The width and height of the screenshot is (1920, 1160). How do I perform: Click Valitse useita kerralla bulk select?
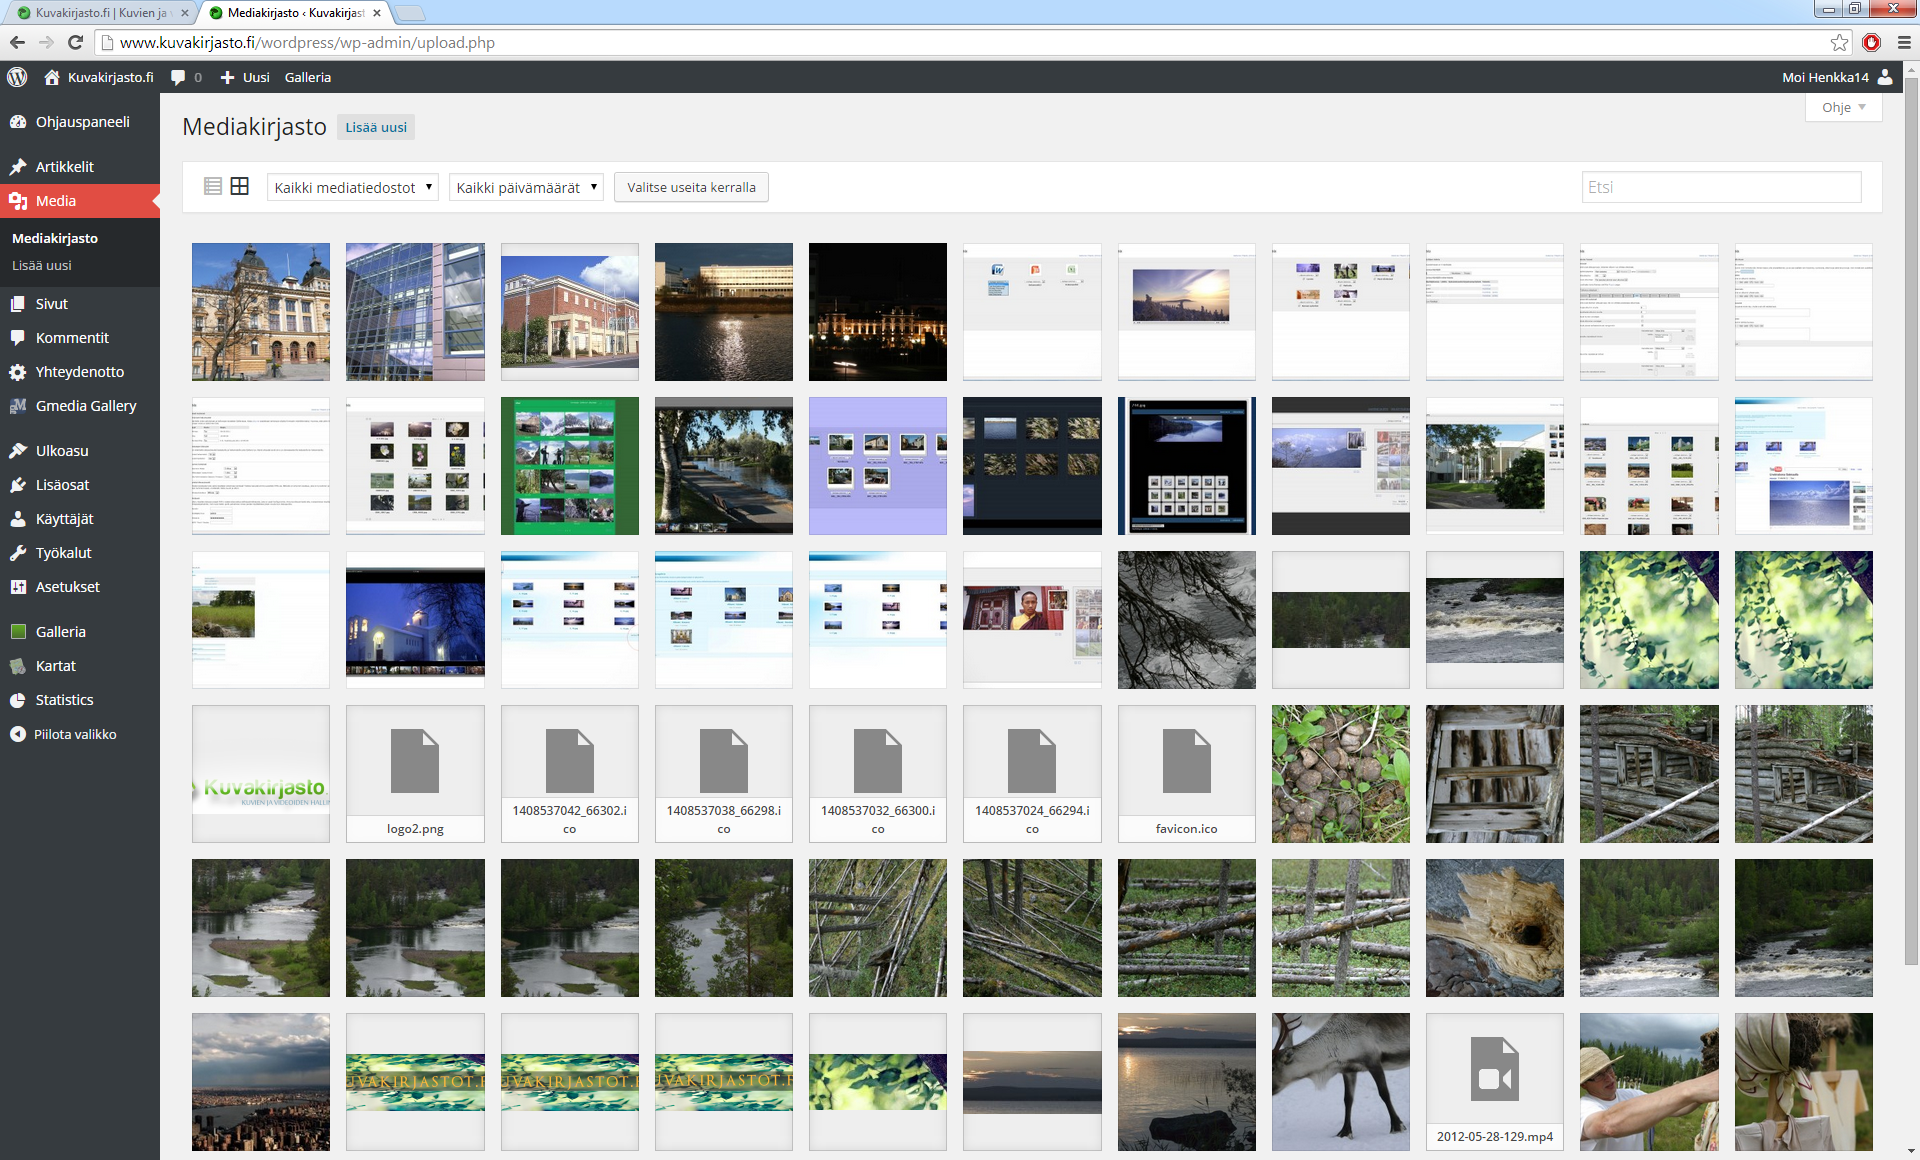(691, 187)
